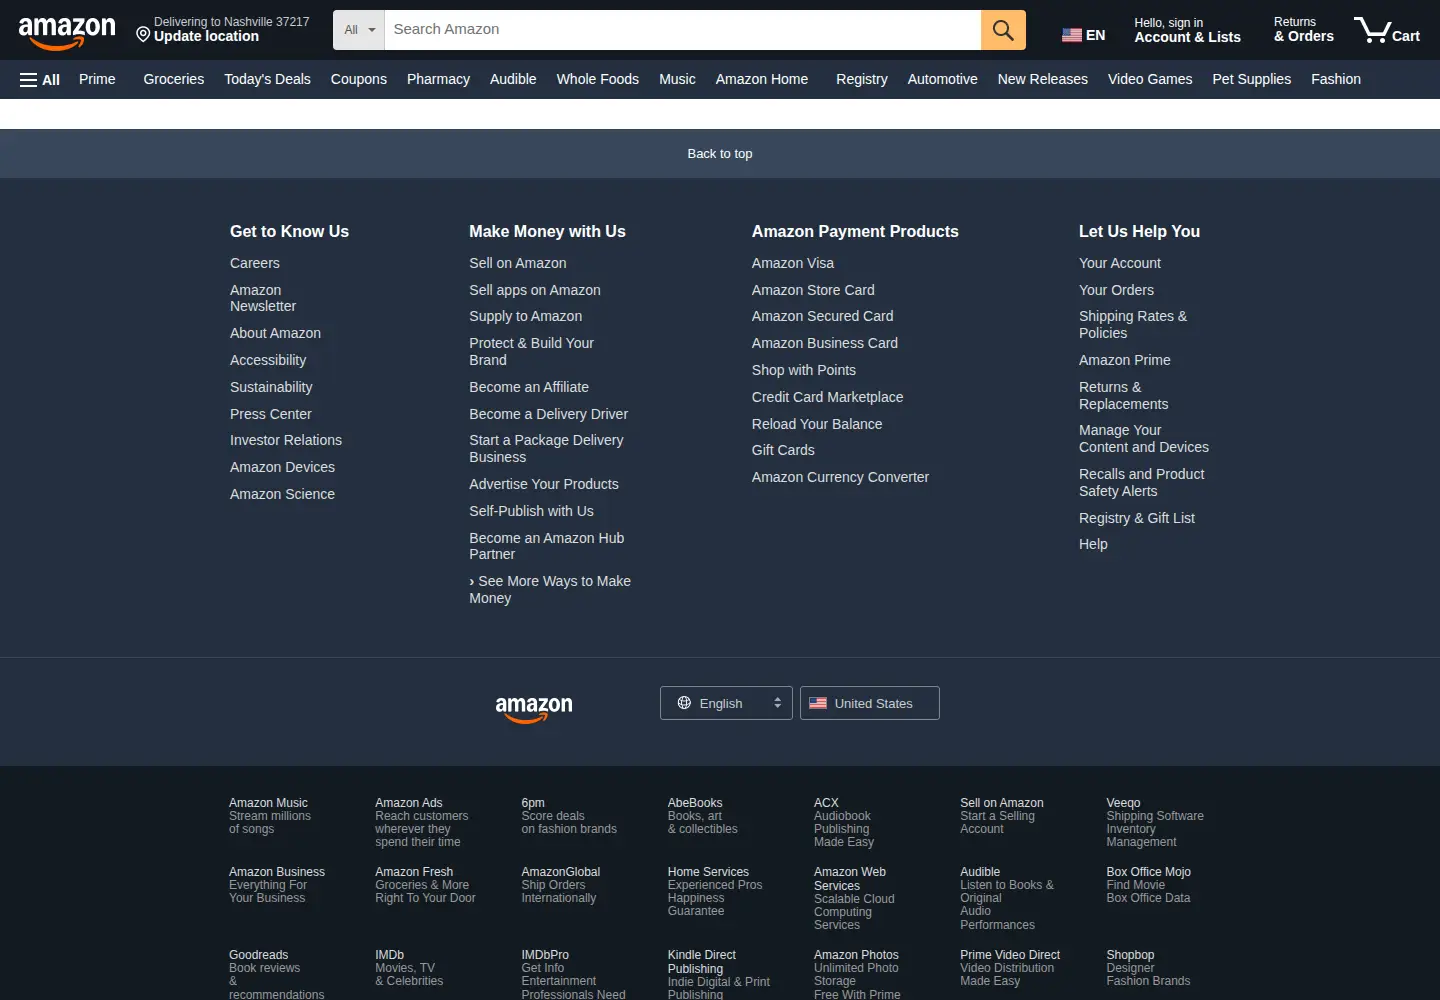Open Kindle Direct Publishing footer link

719,974
